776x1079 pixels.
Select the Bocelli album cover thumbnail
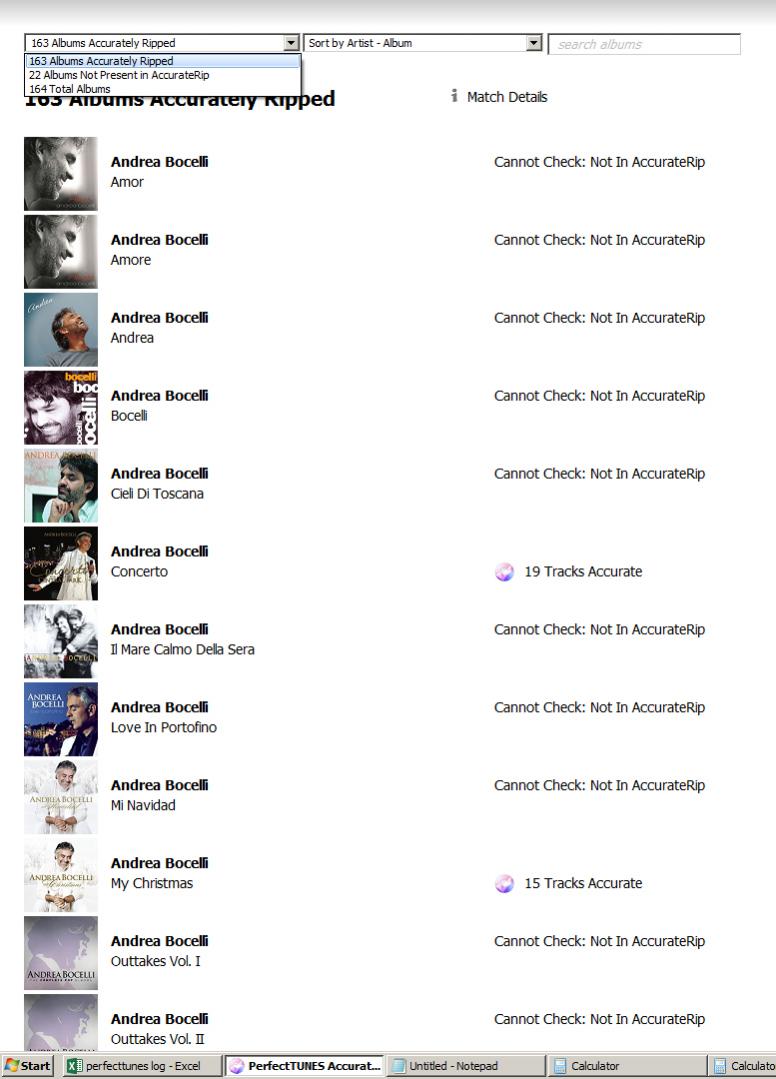tap(61, 407)
